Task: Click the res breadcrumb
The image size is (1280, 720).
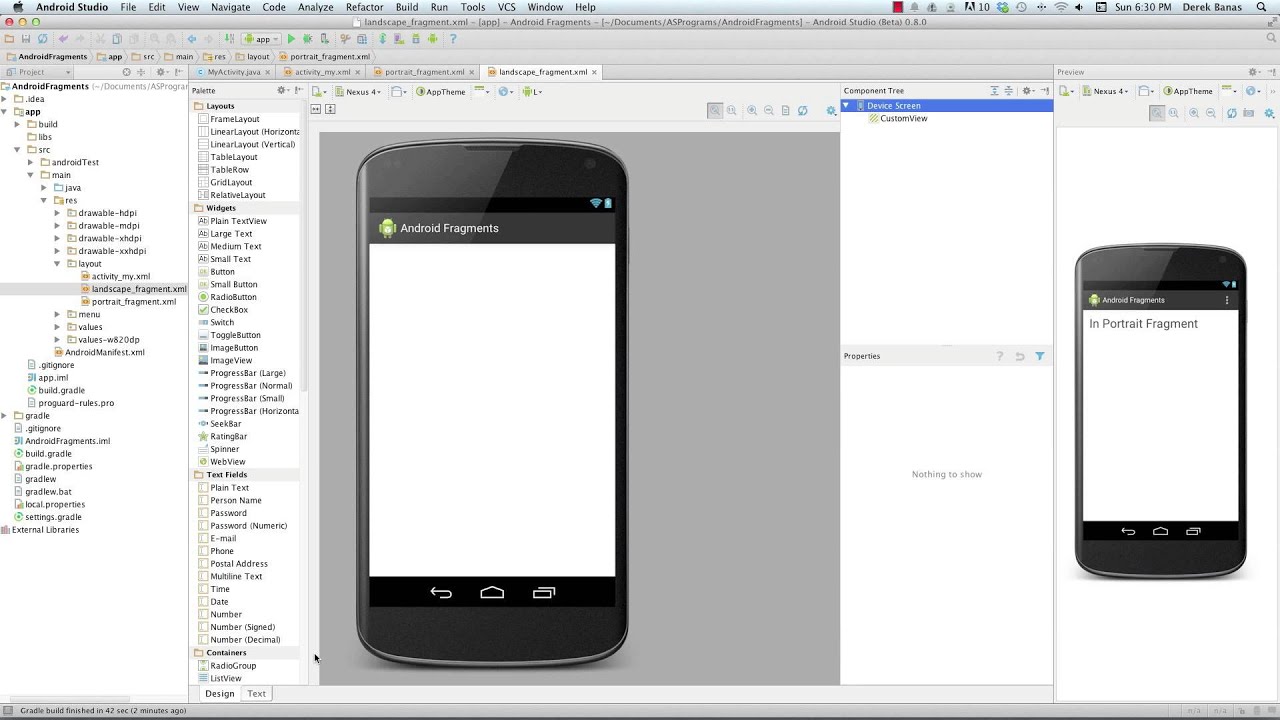Action: tap(214, 56)
